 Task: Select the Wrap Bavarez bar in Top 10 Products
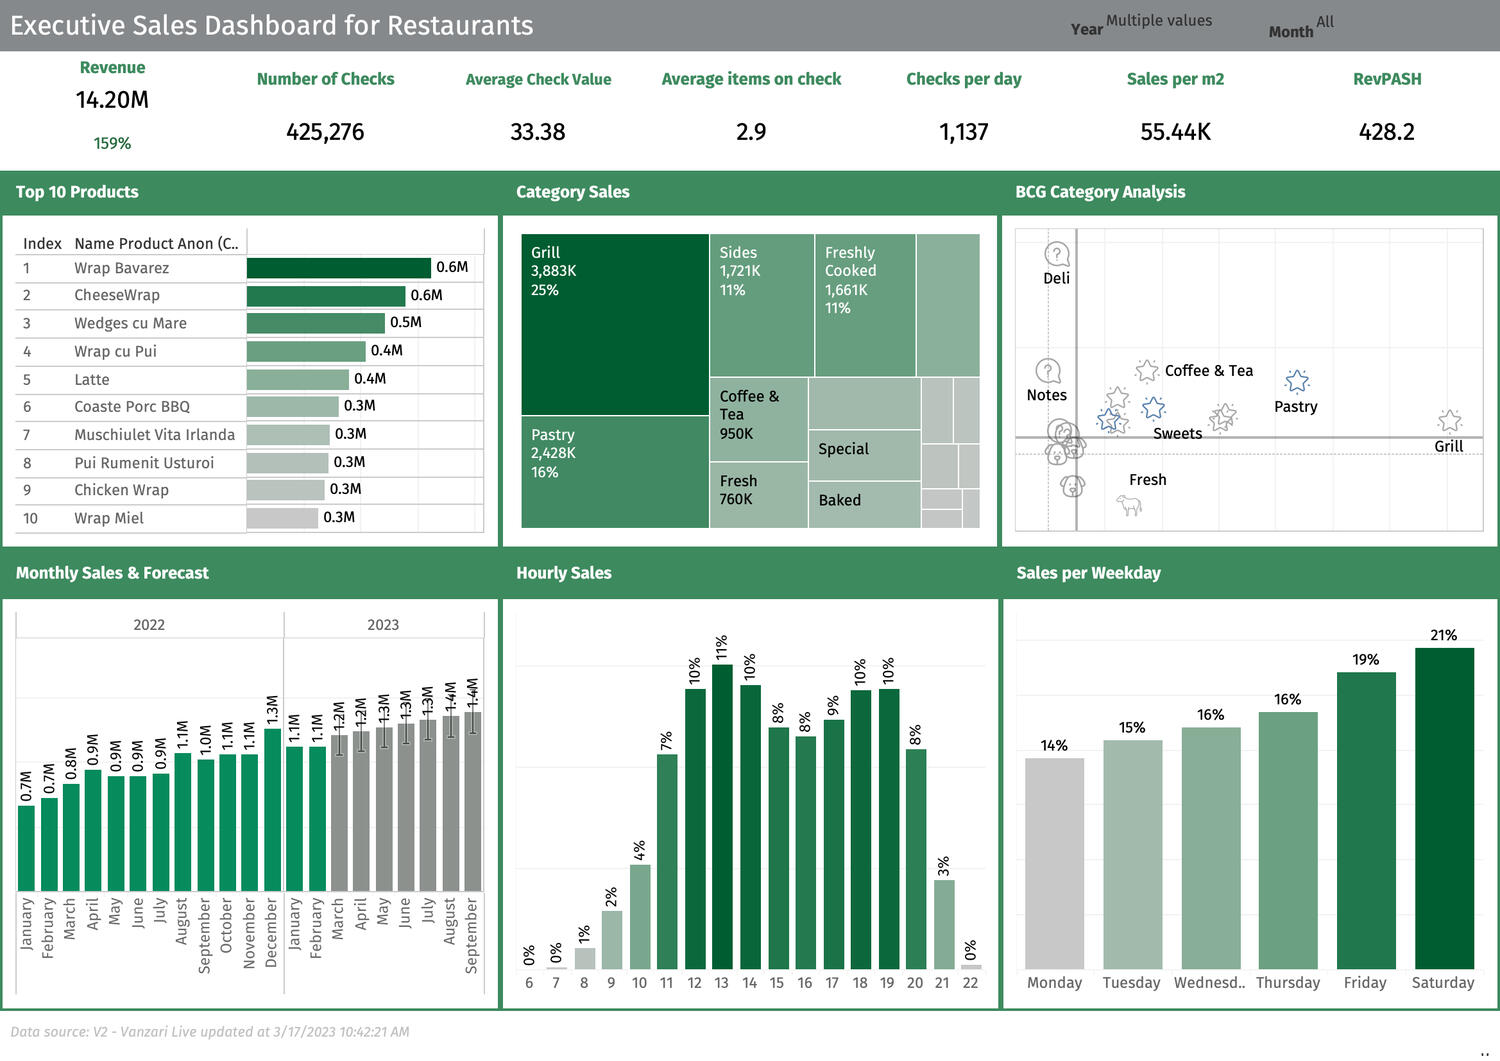tap(338, 268)
